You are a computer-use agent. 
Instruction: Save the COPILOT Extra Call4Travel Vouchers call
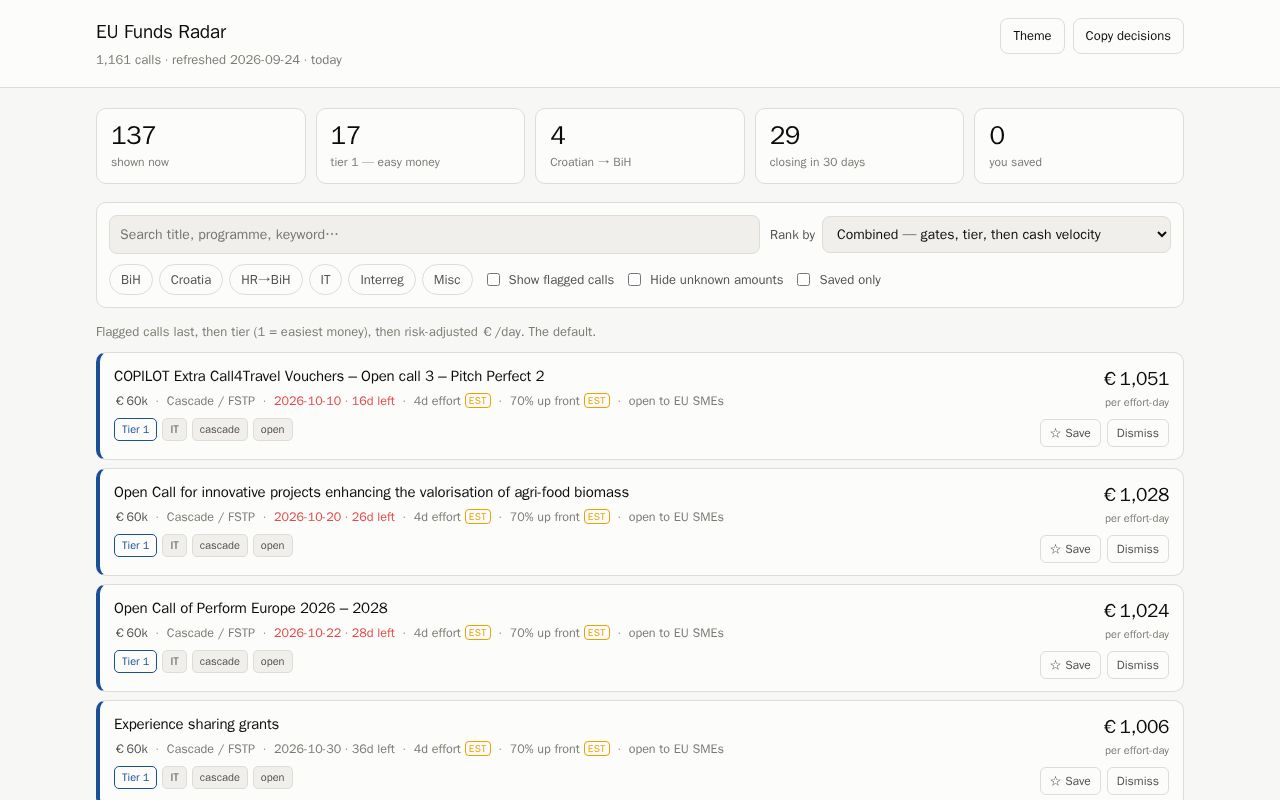(x=1070, y=433)
